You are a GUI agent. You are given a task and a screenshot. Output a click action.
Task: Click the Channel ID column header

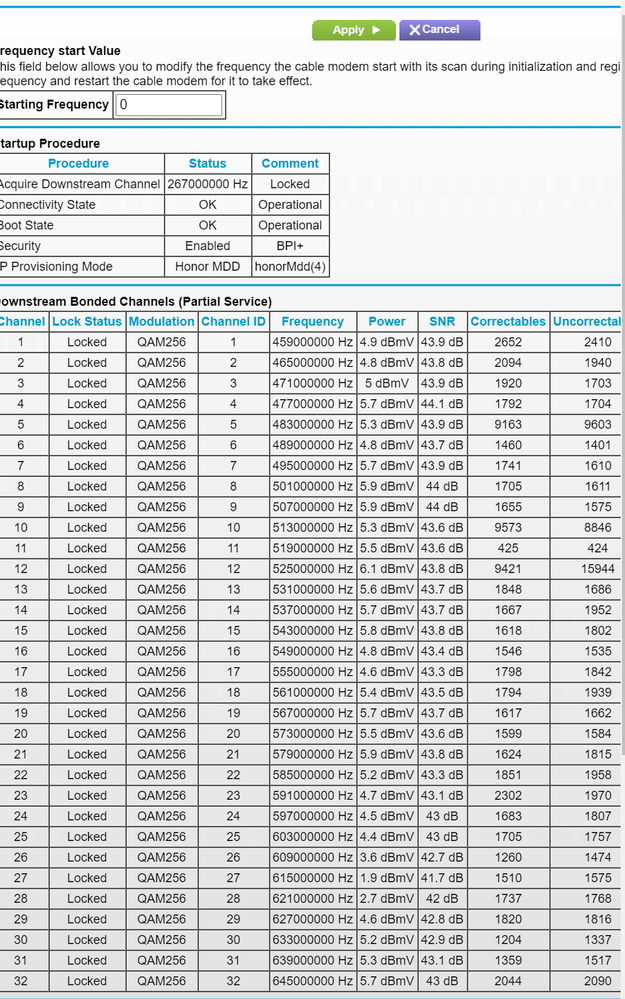pyautogui.click(x=233, y=321)
